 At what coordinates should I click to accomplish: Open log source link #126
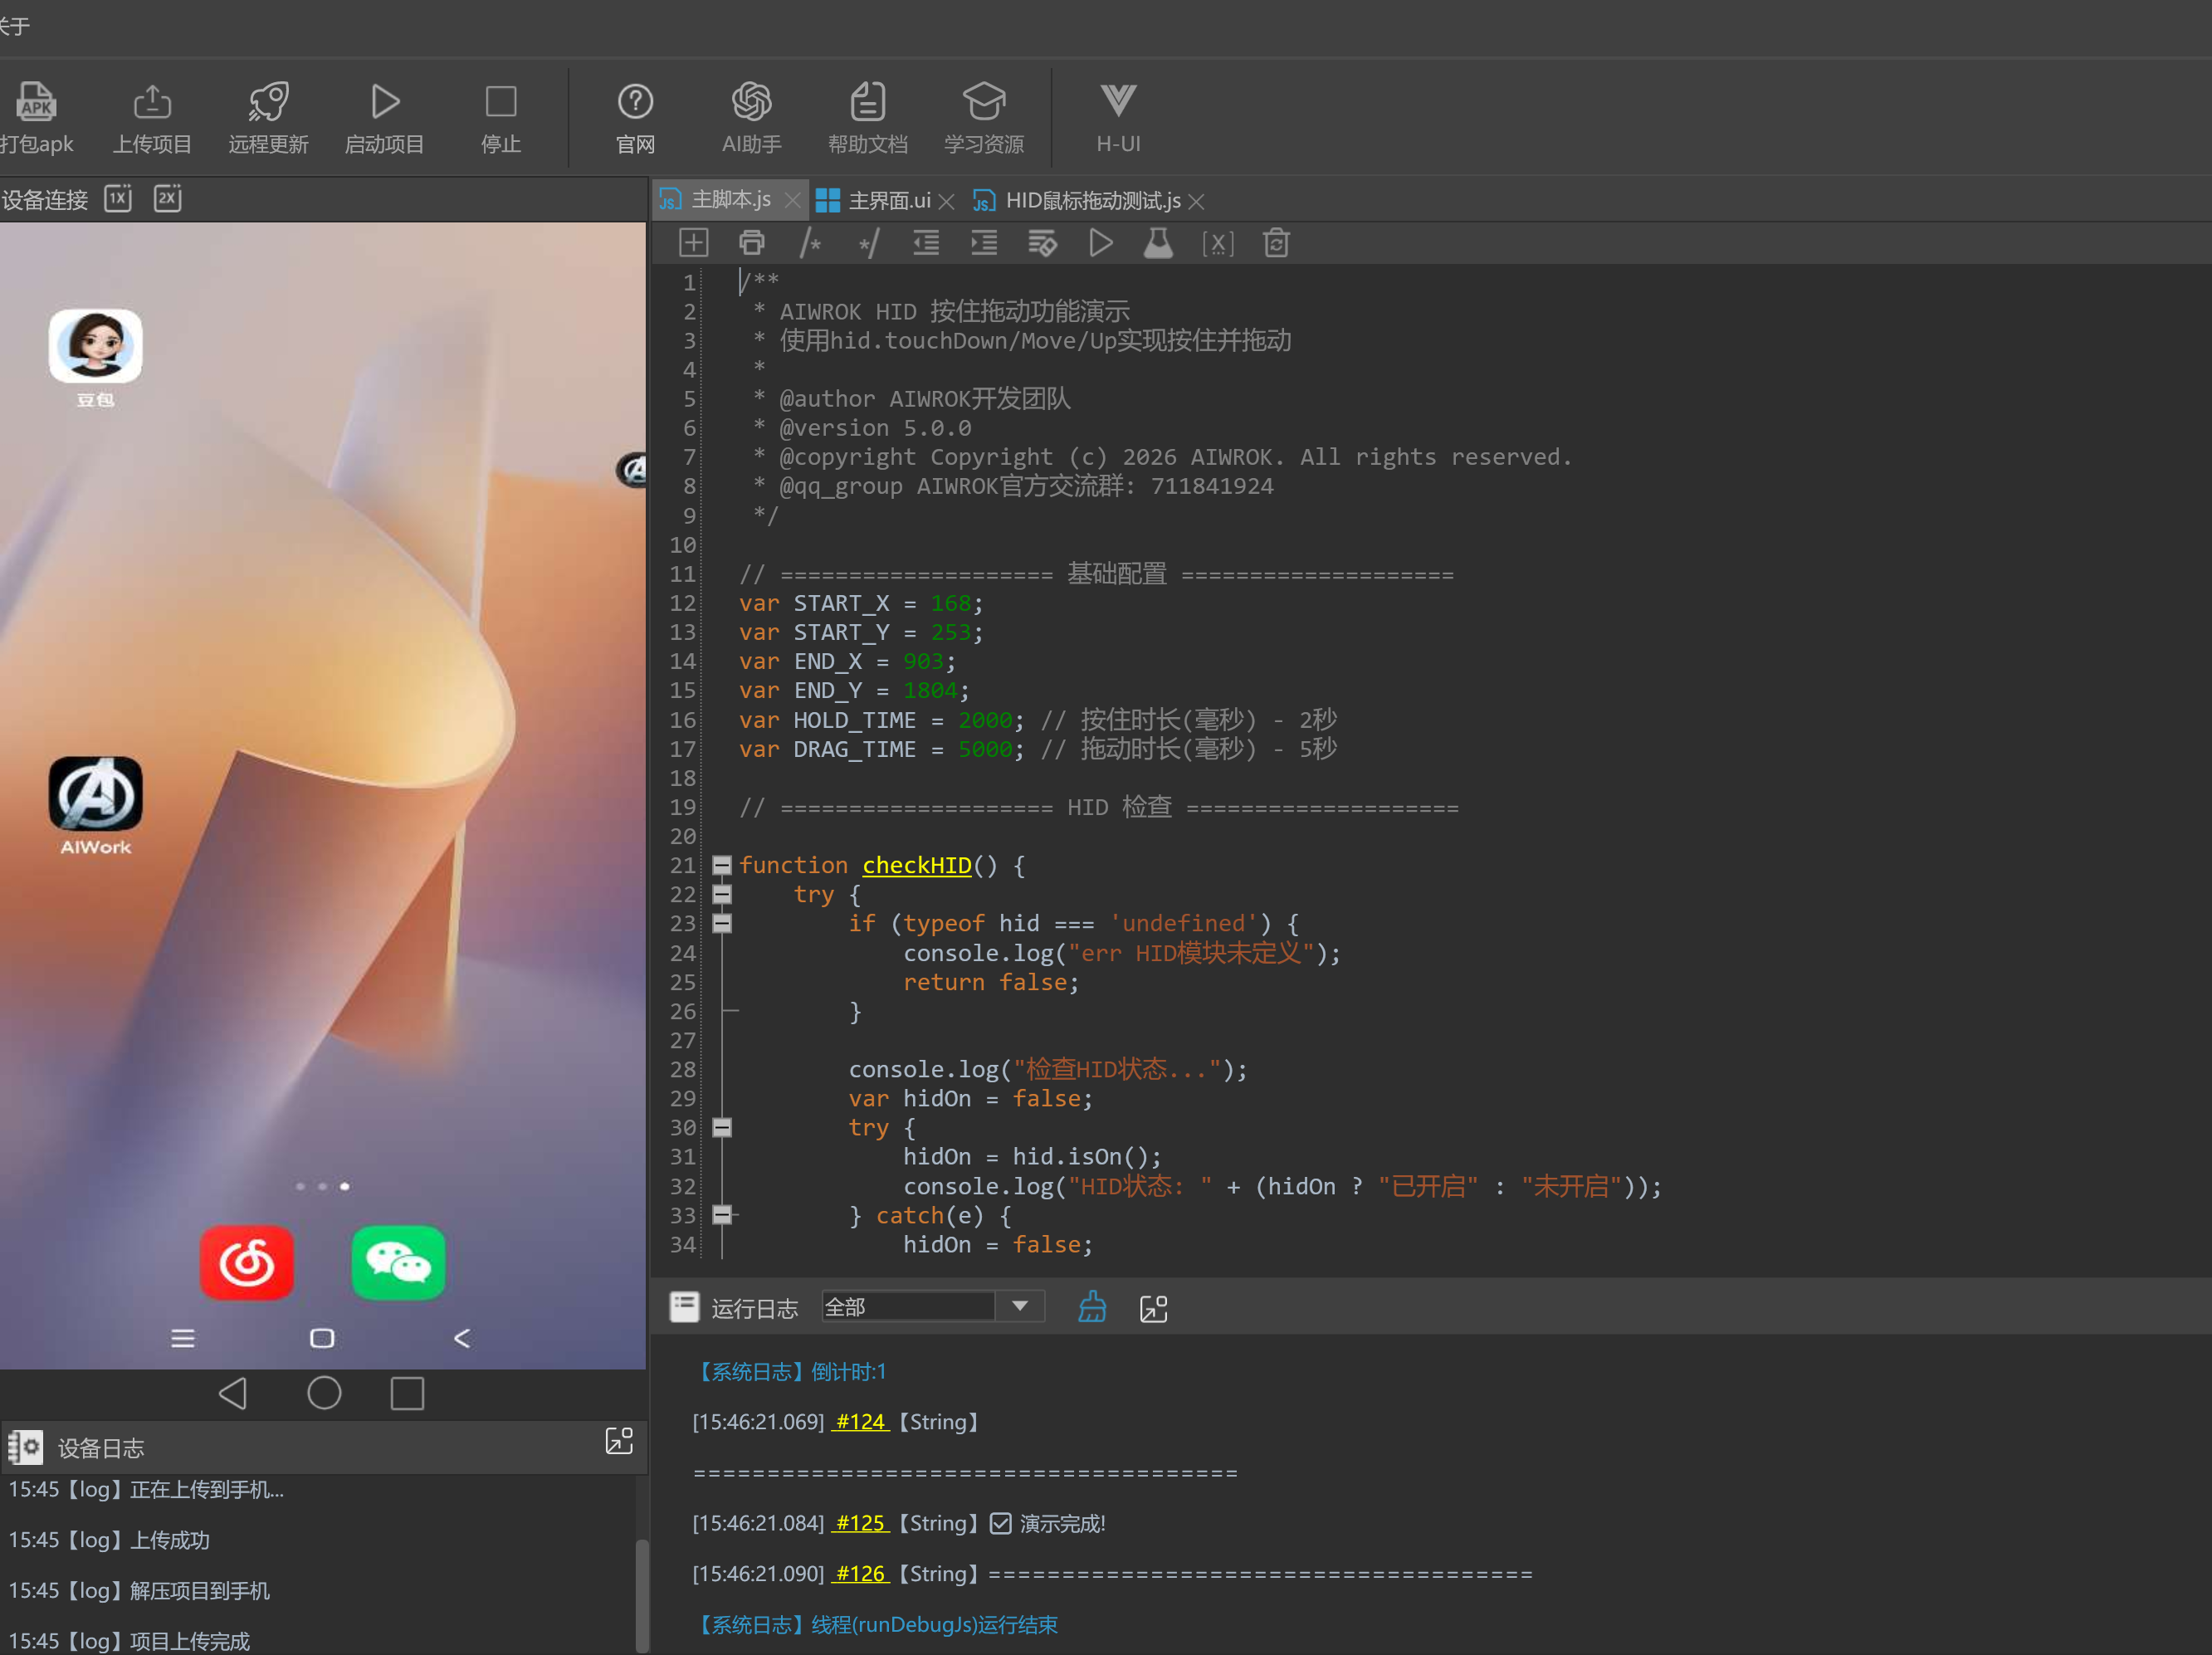860,1574
